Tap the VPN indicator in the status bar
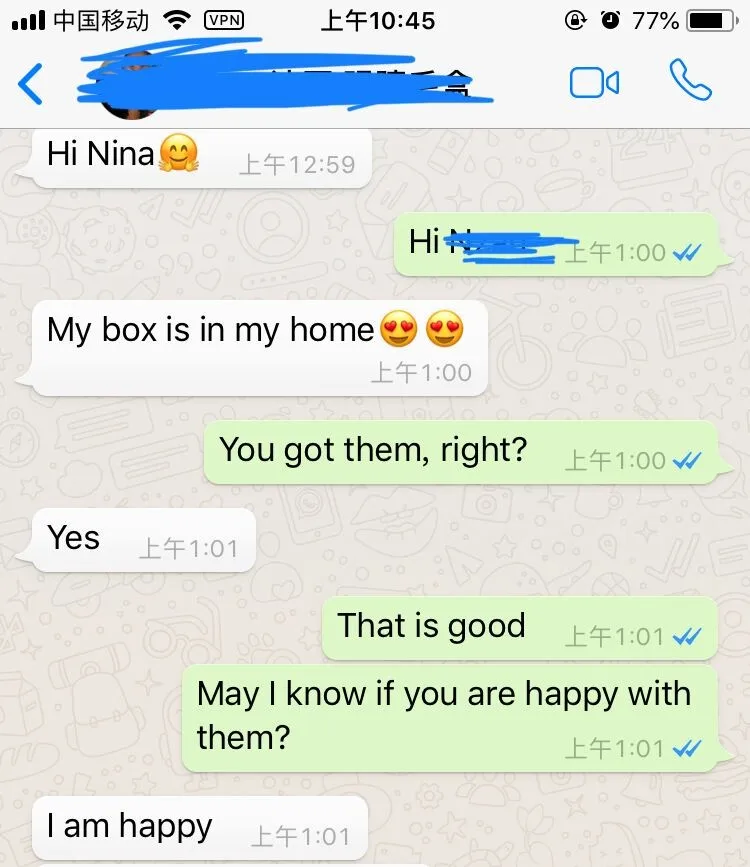Screen dimensions: 750x867 pyautogui.click(x=224, y=20)
